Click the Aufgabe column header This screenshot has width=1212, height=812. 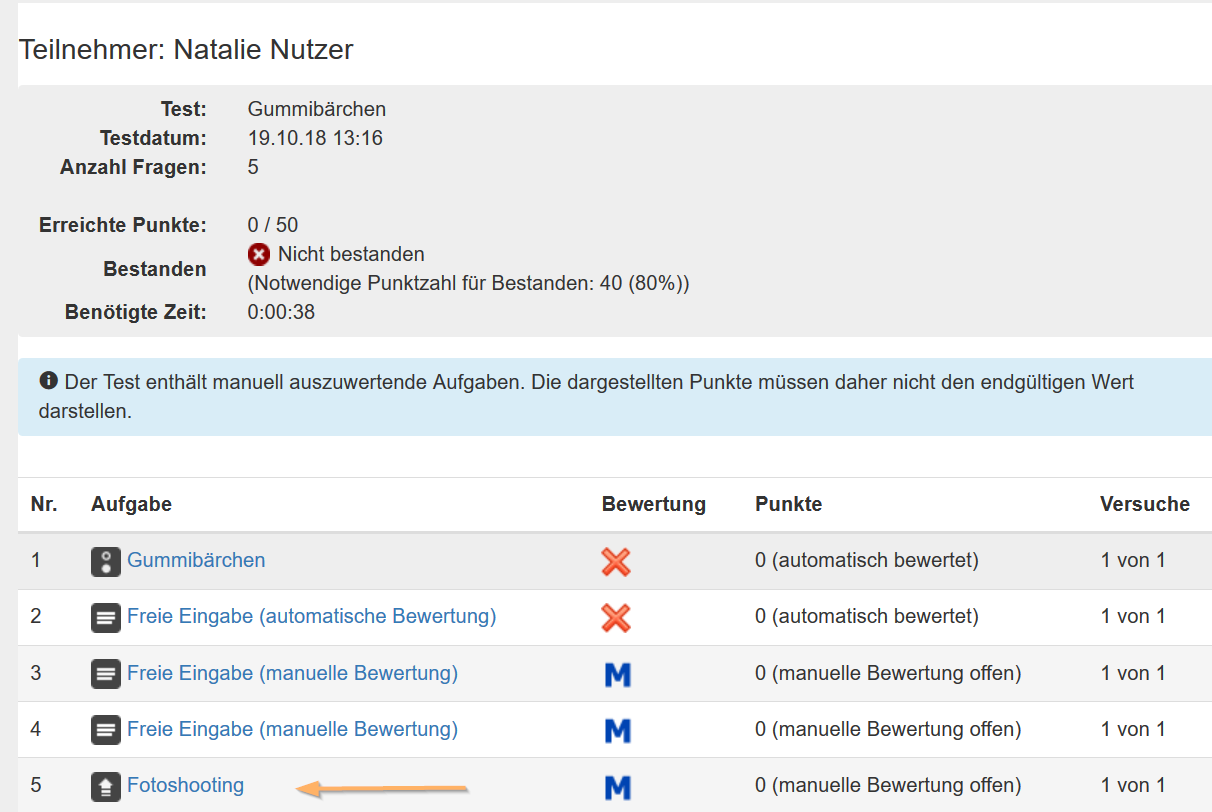tap(131, 504)
